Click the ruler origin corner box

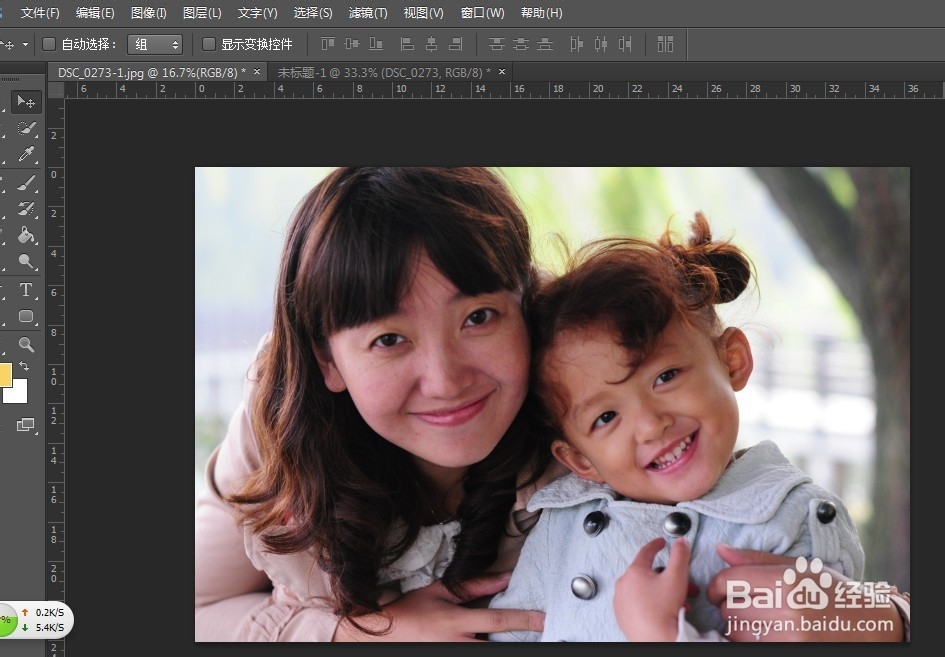tap(56, 90)
